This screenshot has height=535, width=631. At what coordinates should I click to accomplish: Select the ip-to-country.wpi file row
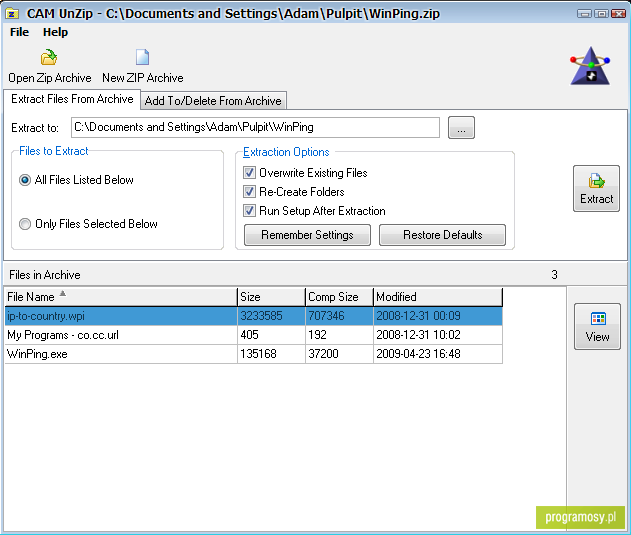254,316
